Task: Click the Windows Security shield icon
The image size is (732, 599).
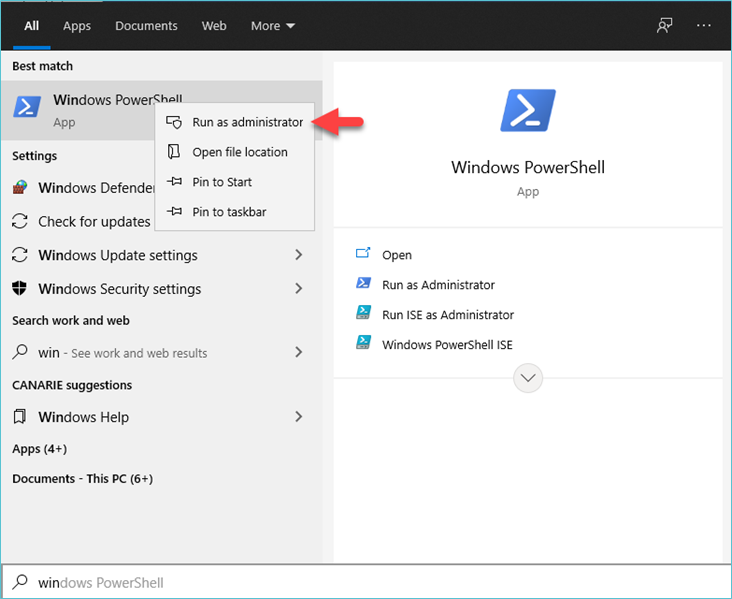Action: 20,289
